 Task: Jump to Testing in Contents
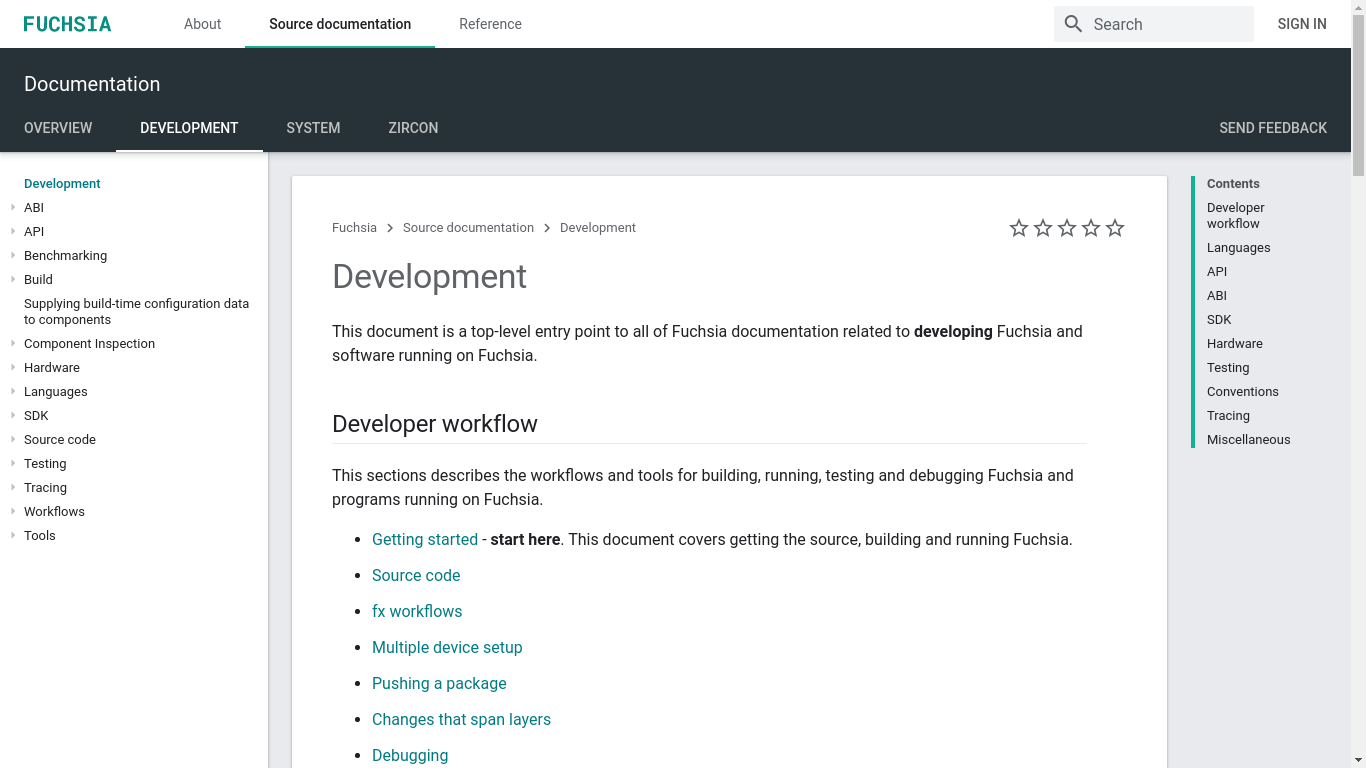coord(1228,368)
